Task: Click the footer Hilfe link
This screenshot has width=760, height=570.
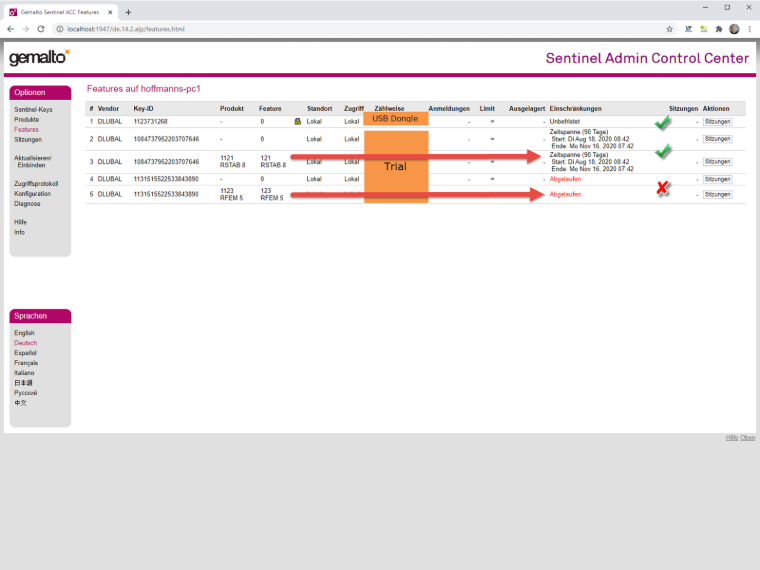Action: click(x=732, y=438)
